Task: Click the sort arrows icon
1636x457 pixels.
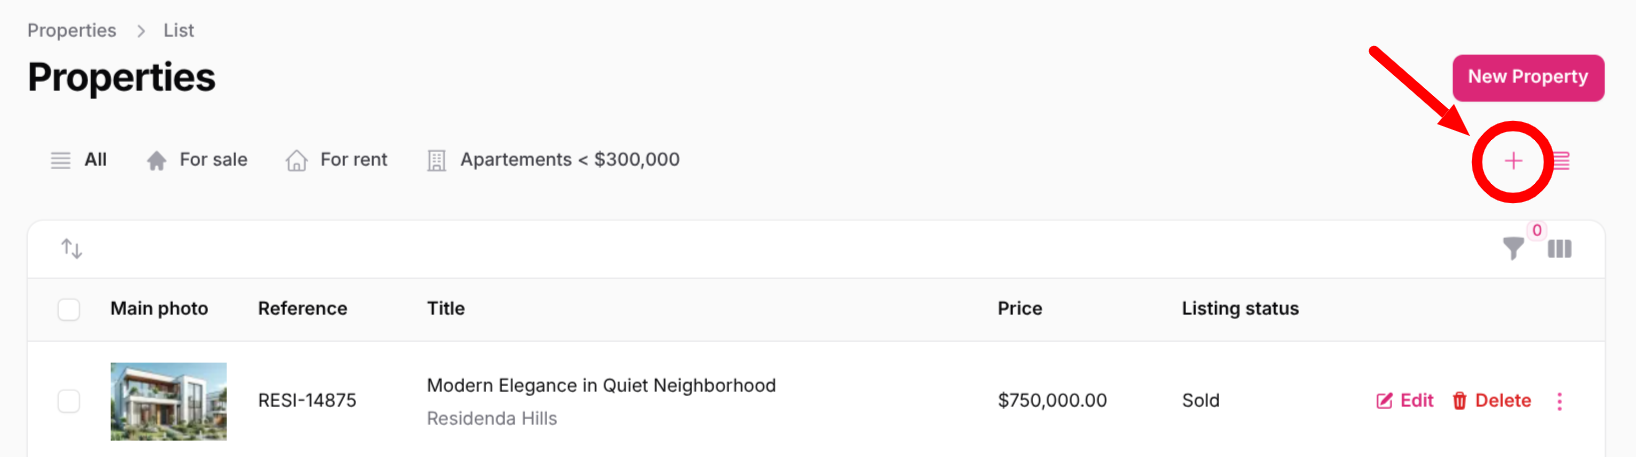Action: [72, 248]
